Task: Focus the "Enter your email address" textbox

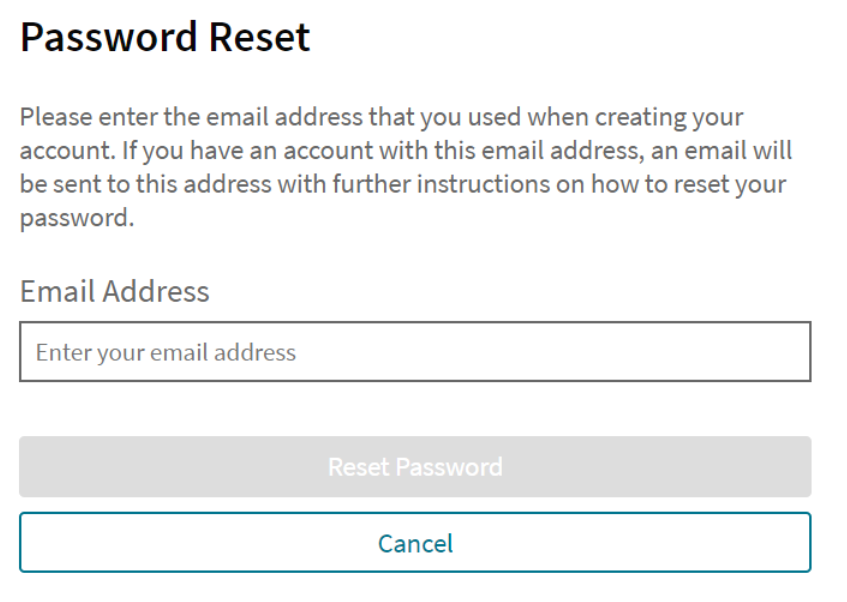Action: coord(415,352)
